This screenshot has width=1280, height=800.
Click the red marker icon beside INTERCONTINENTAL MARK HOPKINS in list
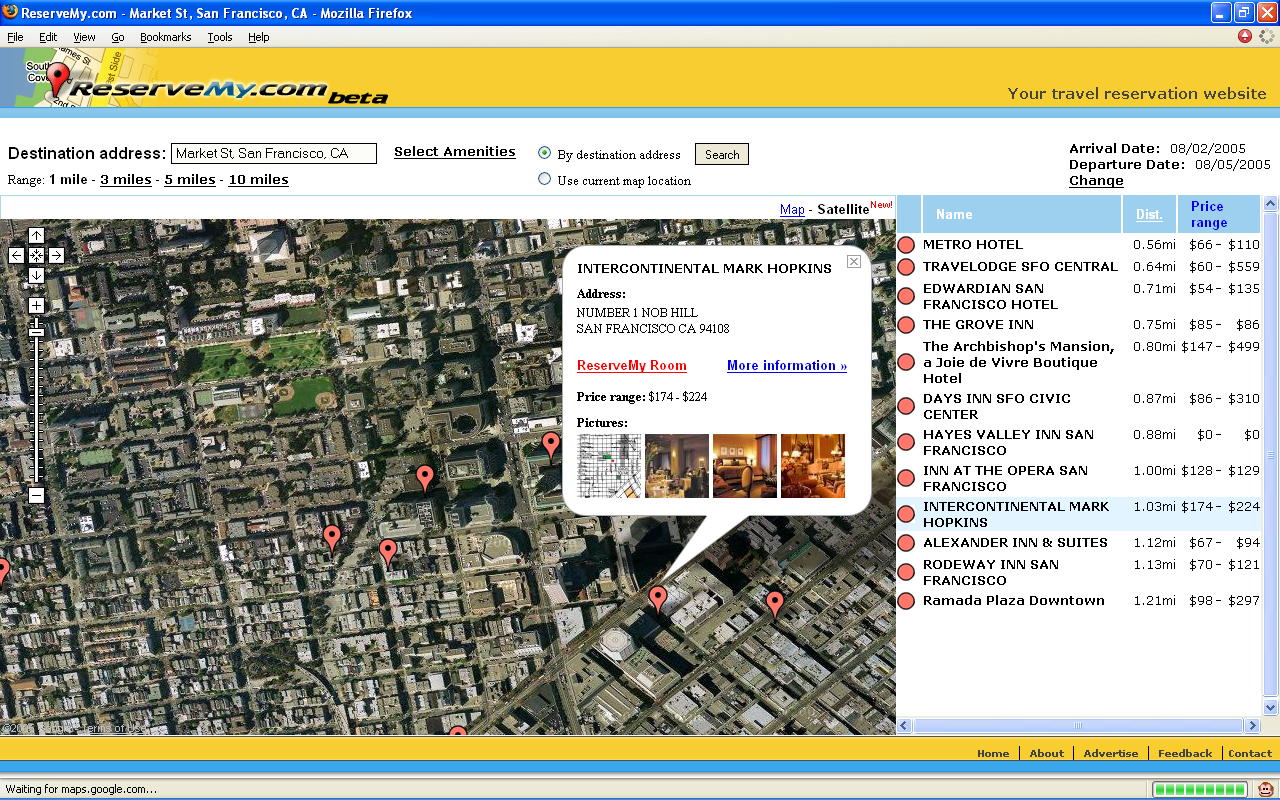[906, 514]
